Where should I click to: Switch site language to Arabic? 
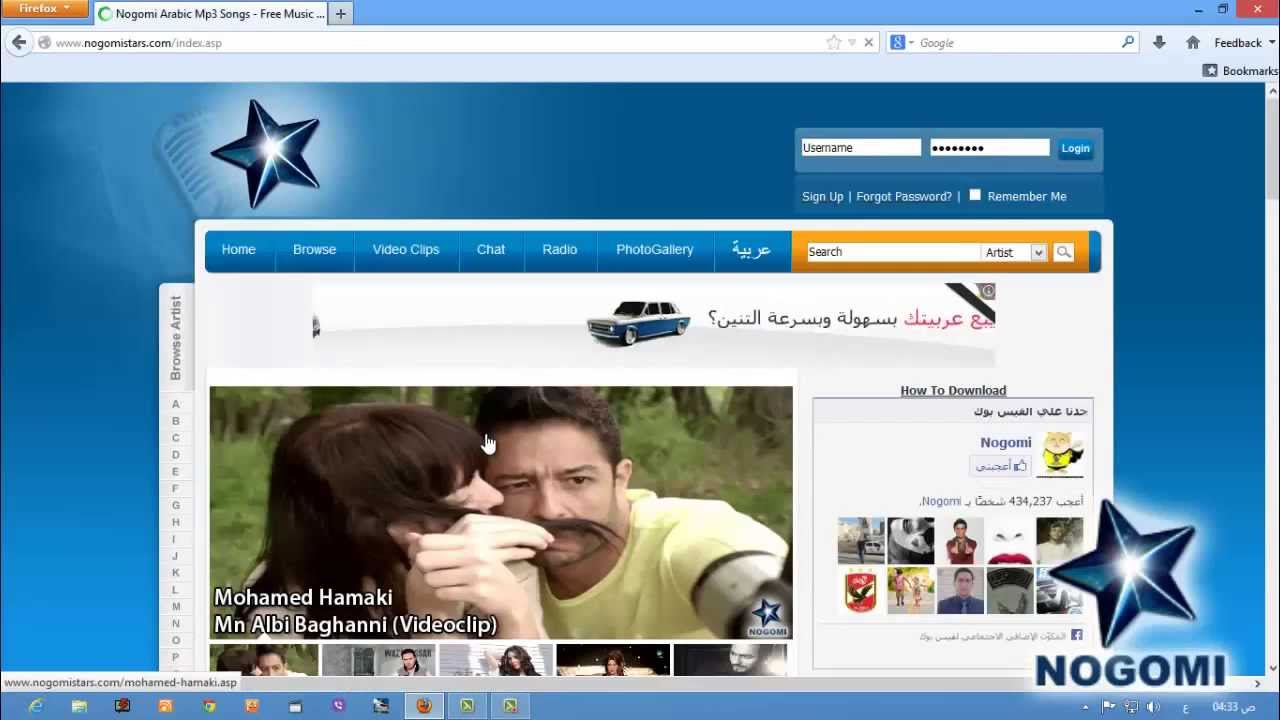[x=751, y=249]
